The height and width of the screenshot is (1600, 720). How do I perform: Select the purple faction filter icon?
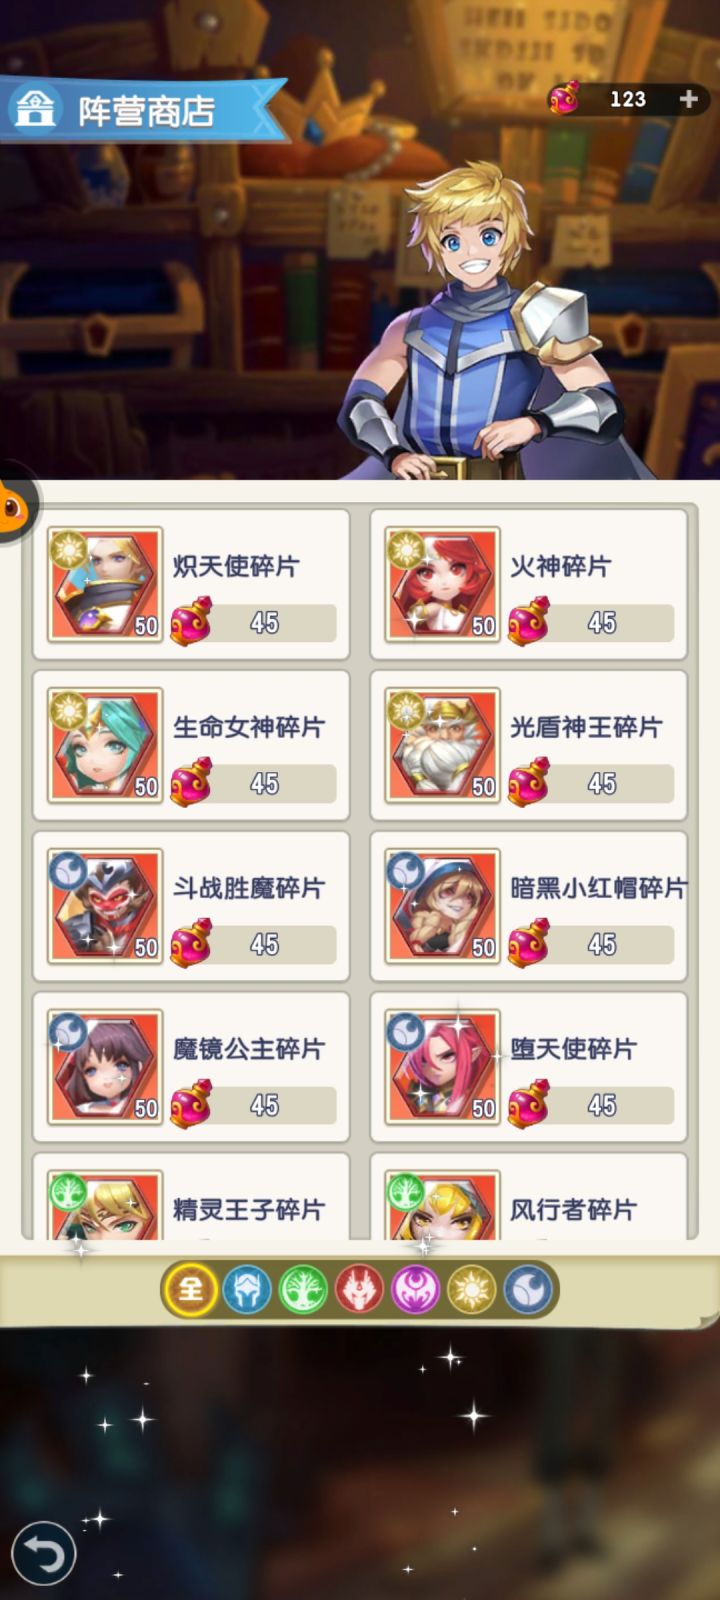coord(416,1290)
